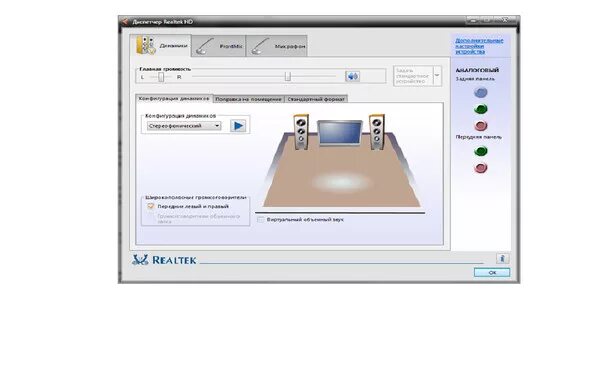Mute sound with the speaker icon button
600x367 pixels.
click(352, 77)
